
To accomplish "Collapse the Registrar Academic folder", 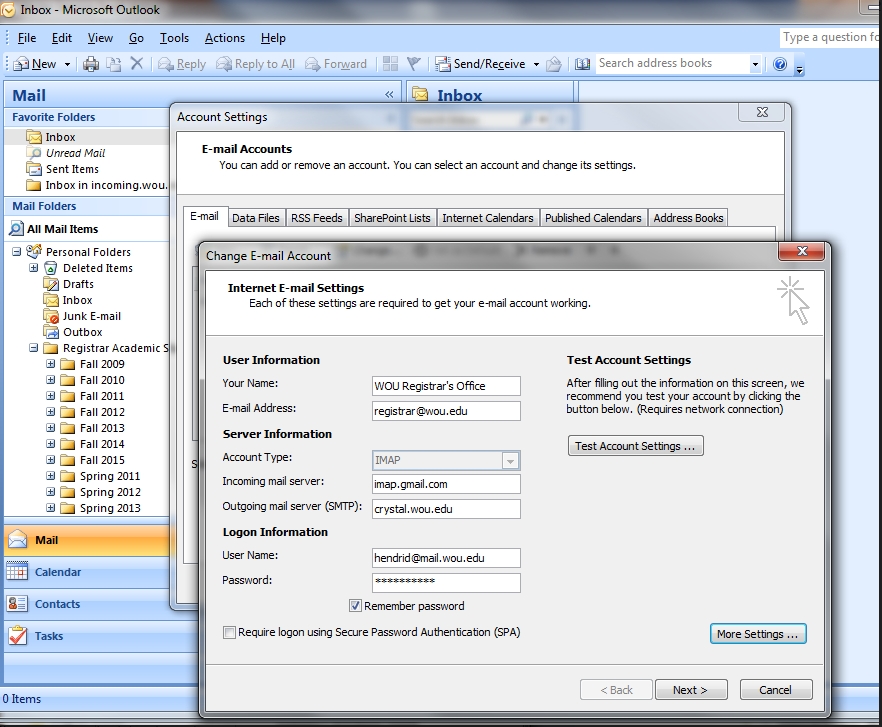I will tap(34, 348).
